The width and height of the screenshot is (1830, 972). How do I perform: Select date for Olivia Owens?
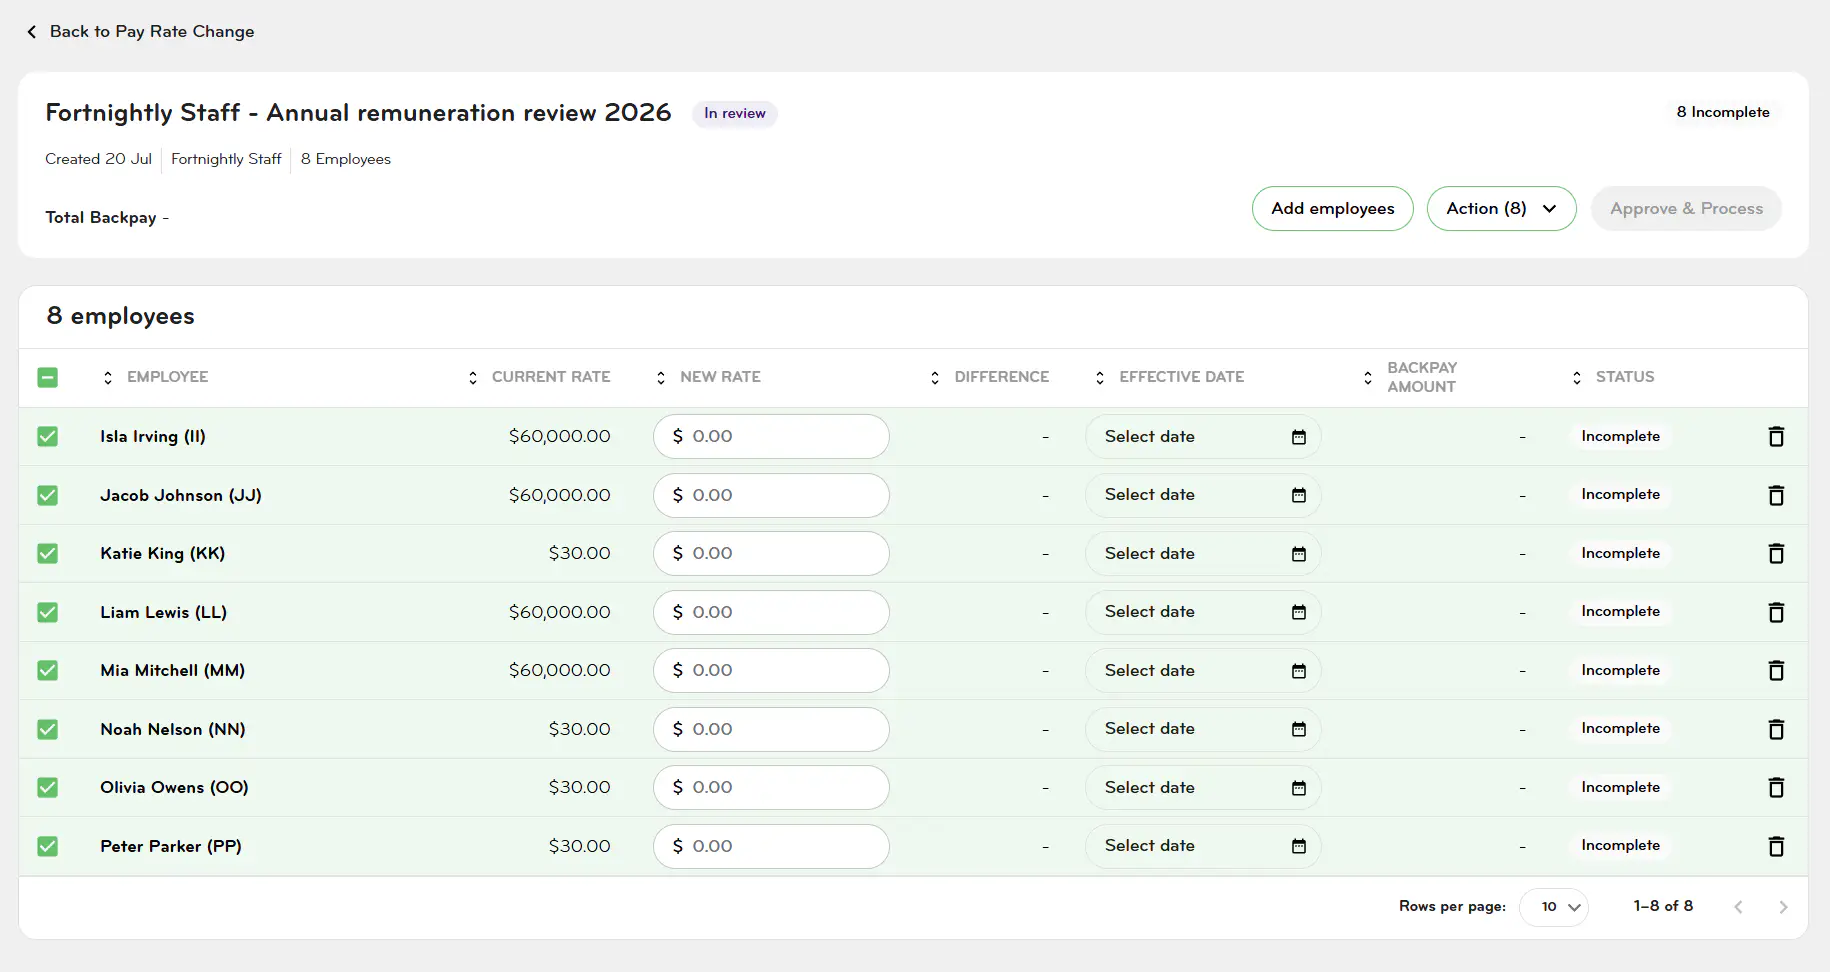pyautogui.click(x=1203, y=788)
